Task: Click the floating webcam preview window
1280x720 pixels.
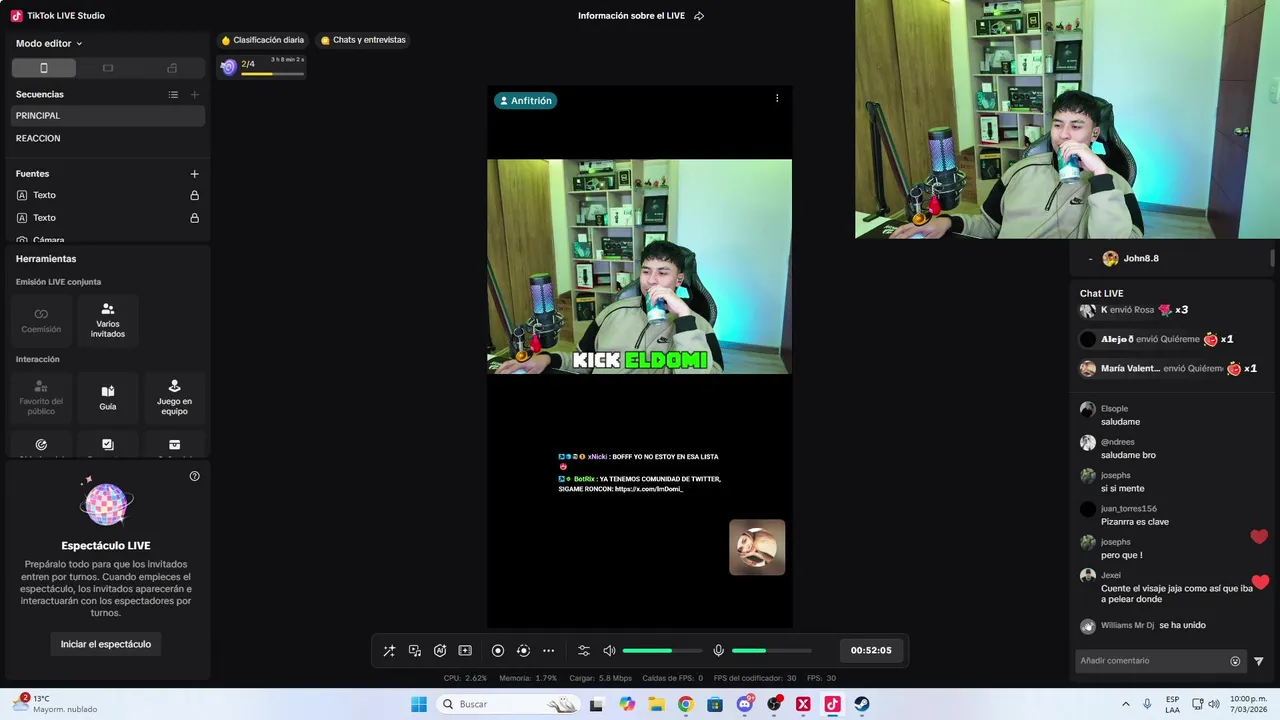Action: [x=1067, y=119]
